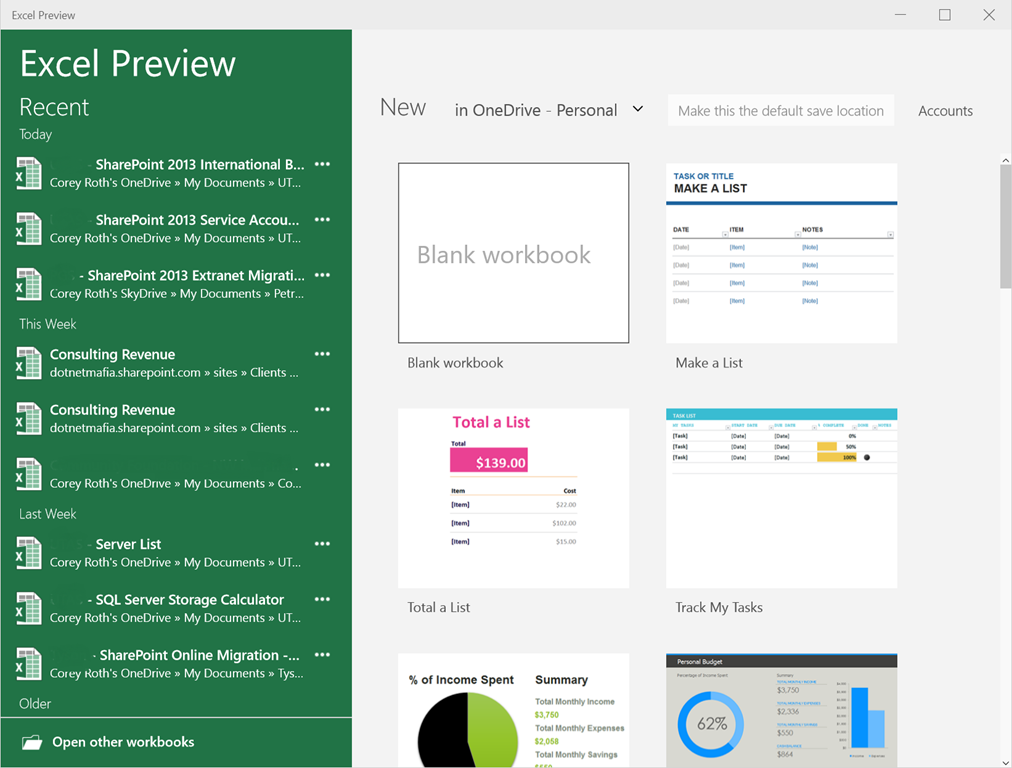This screenshot has height=768, width=1012.
Task: Choose the Make a List template thumbnail
Action: 781,253
